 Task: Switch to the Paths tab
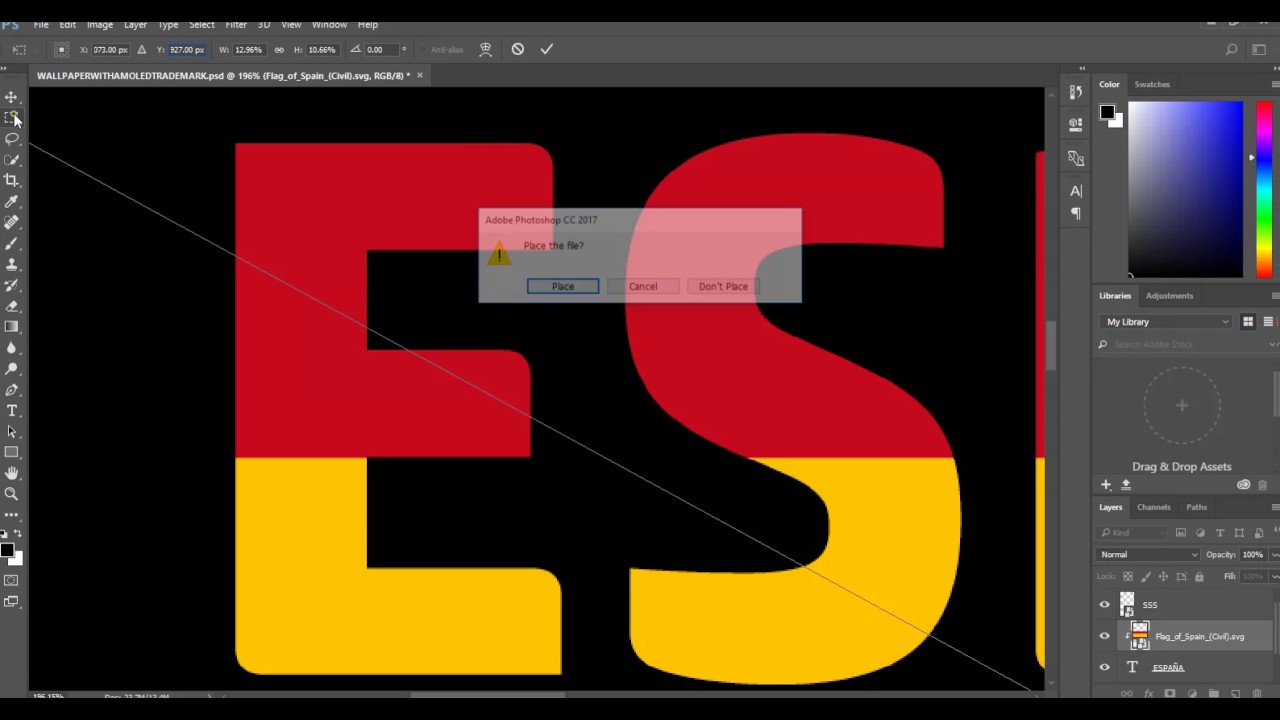point(1196,507)
